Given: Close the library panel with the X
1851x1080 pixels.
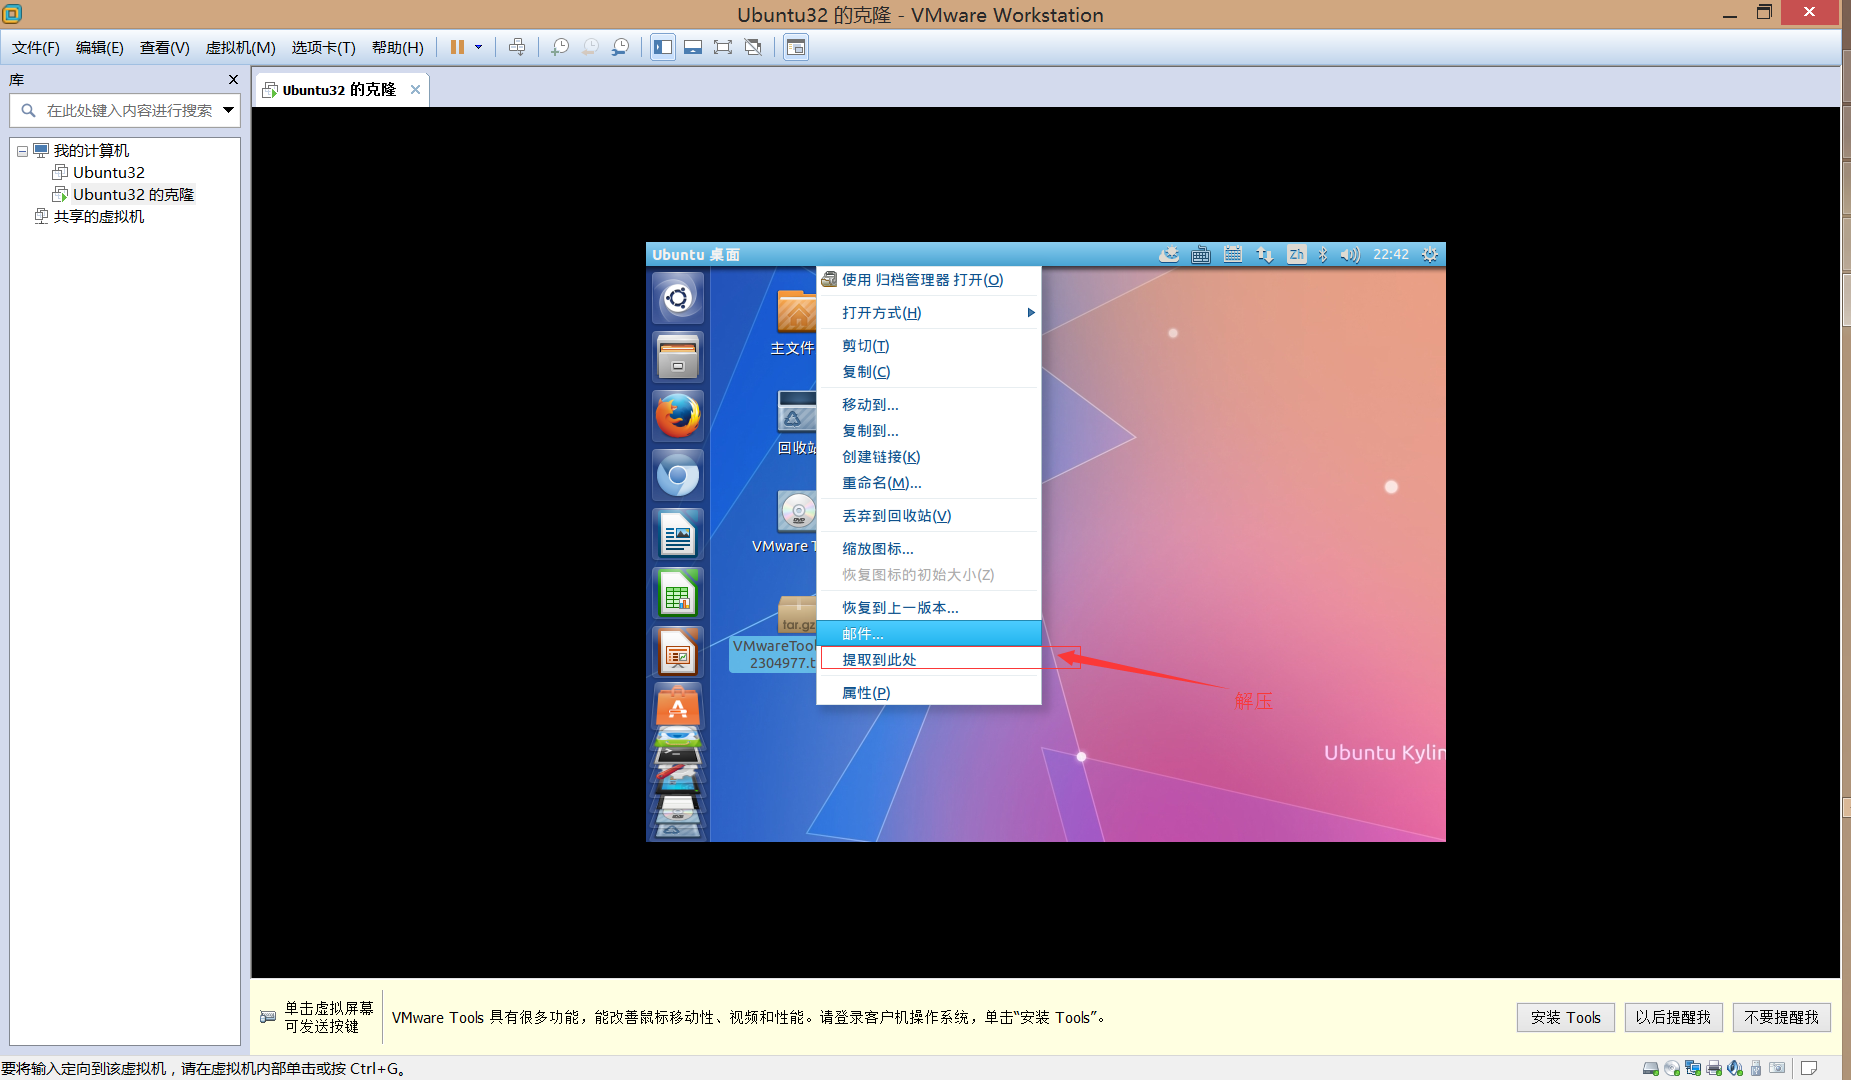Looking at the screenshot, I should [x=233, y=80].
